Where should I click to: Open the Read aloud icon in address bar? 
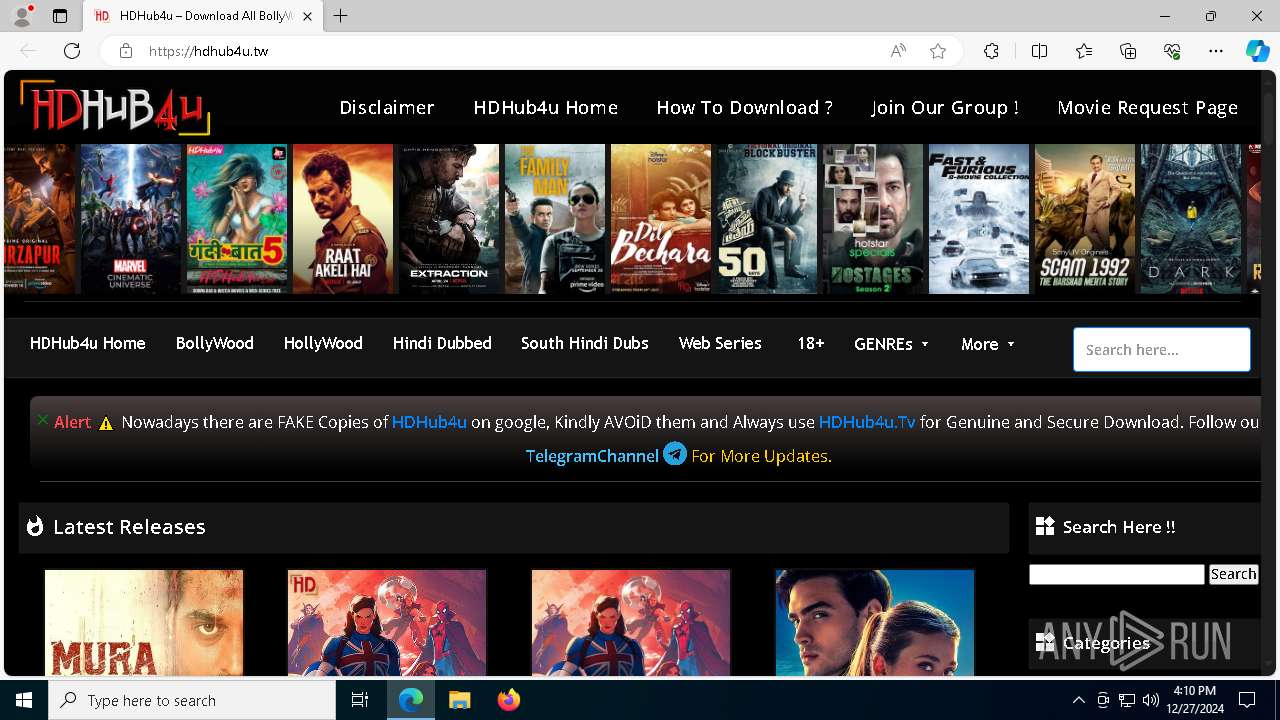898,51
